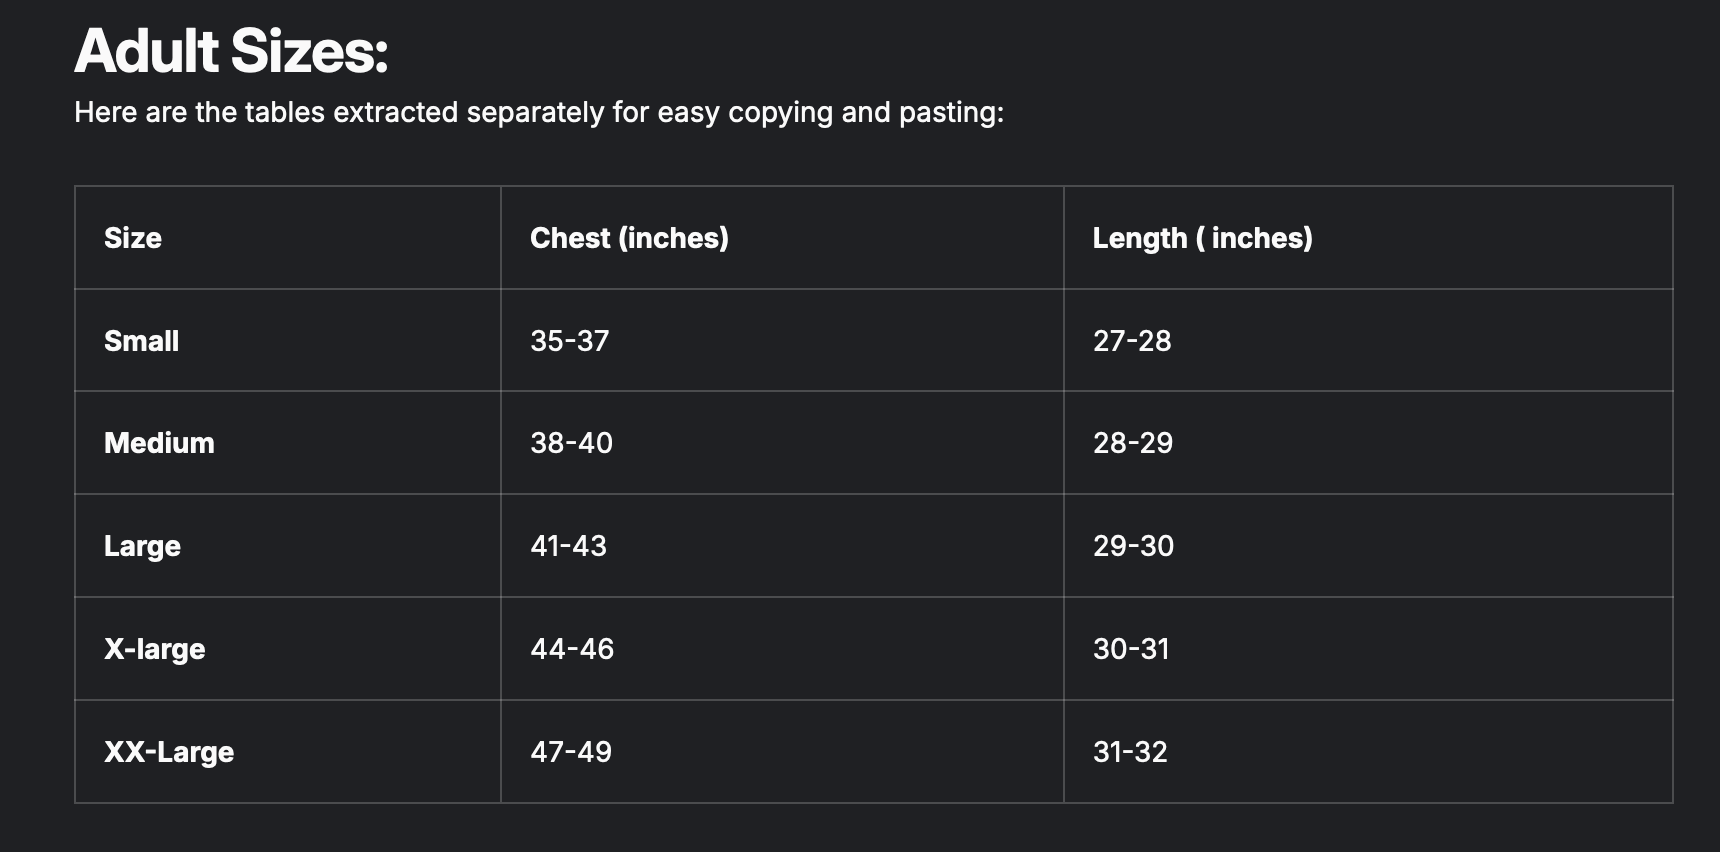This screenshot has height=852, width=1720.
Task: Click chest value 35-37 for Small
Action: coord(569,341)
